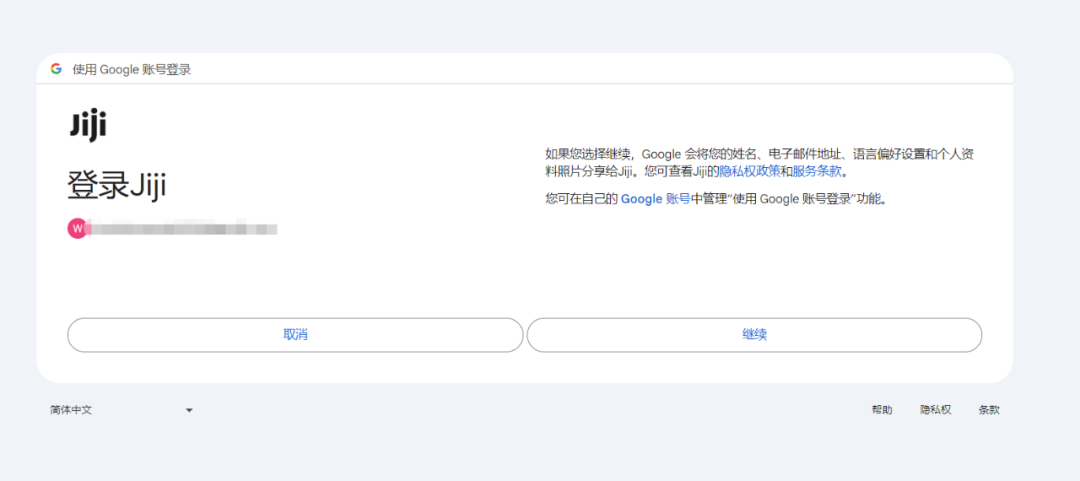The image size is (1080, 481).
Task: Open the 帮助 footer link
Action: [882, 410]
